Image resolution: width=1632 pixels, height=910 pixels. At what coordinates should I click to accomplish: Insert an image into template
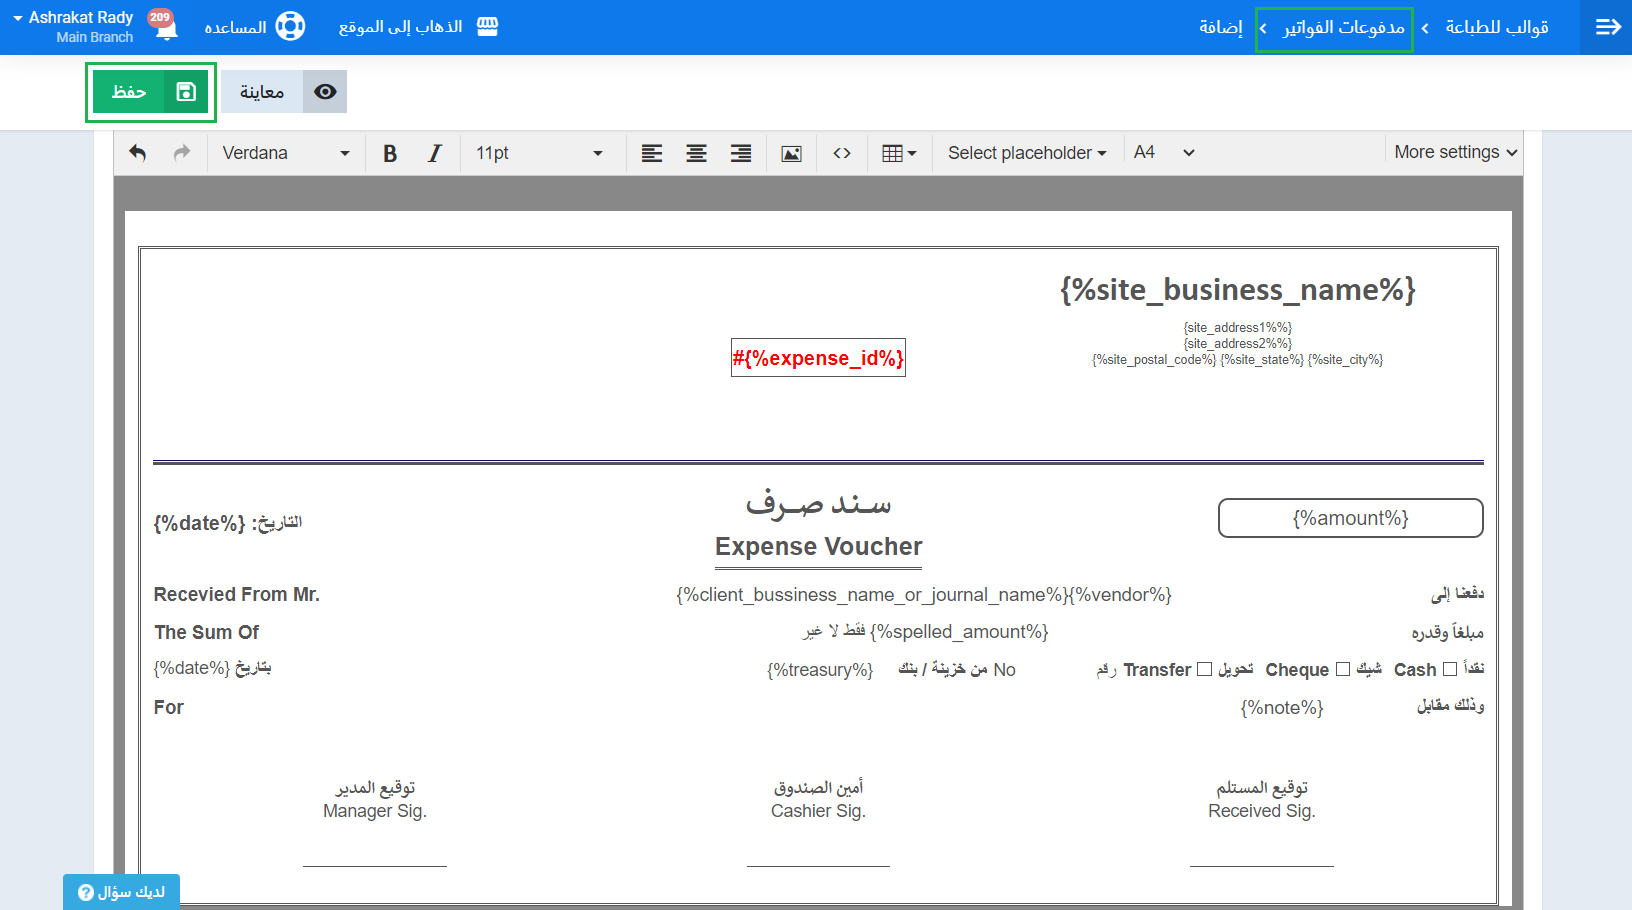pyautogui.click(x=791, y=153)
